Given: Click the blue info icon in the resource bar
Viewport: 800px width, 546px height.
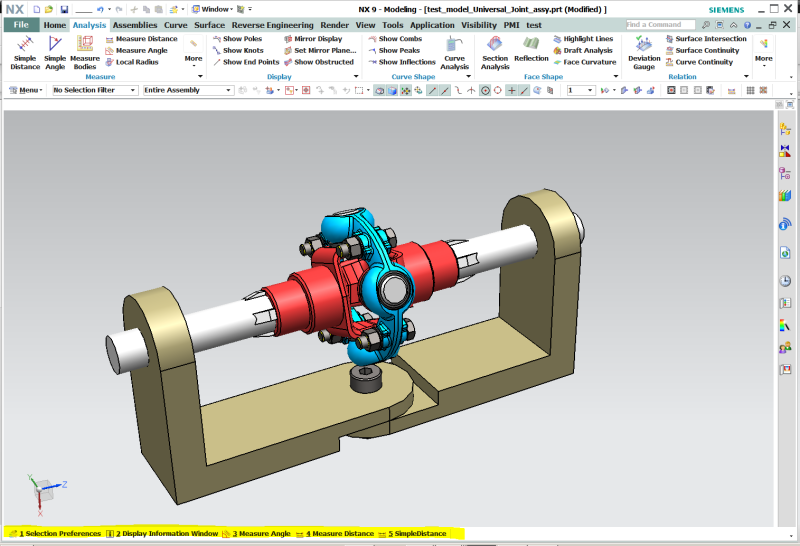Looking at the screenshot, I should pyautogui.click(x=785, y=224).
